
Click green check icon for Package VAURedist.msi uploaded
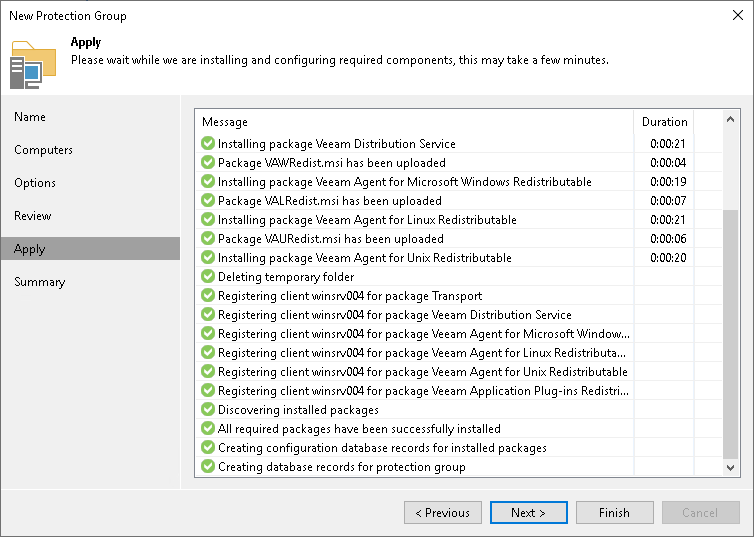(208, 238)
